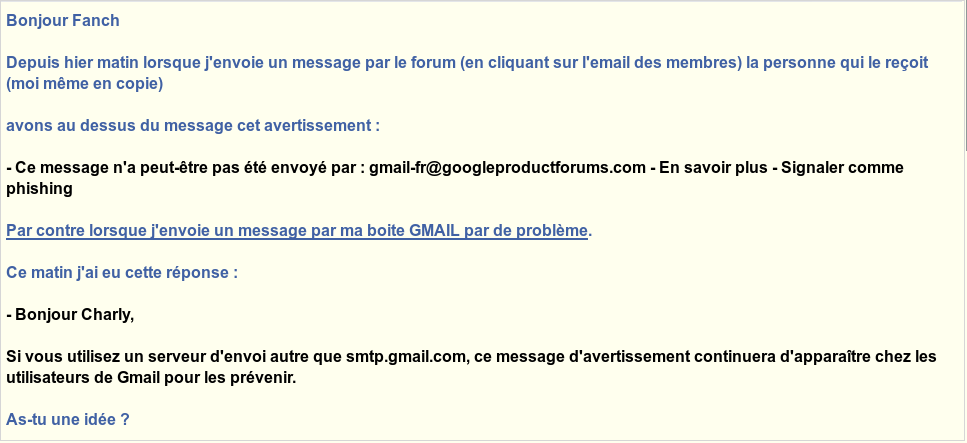Click the "As-tu une idée ?" question
The image size is (967, 443).
click(x=67, y=420)
